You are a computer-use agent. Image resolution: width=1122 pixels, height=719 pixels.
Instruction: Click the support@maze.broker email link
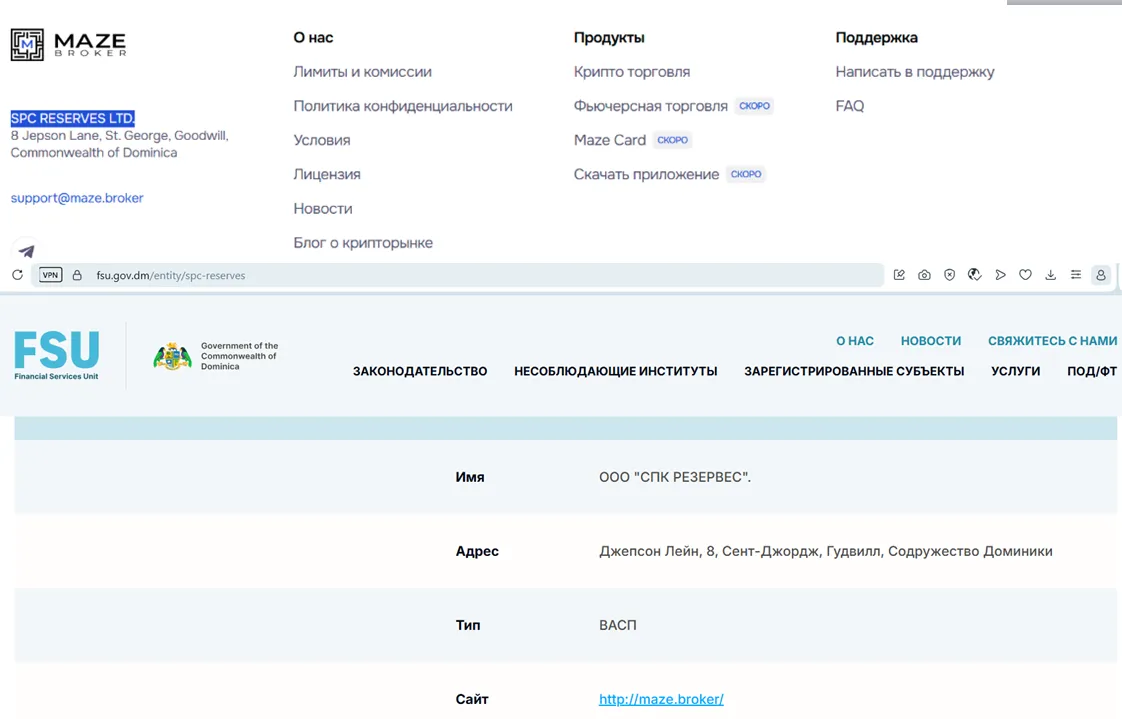coord(77,198)
